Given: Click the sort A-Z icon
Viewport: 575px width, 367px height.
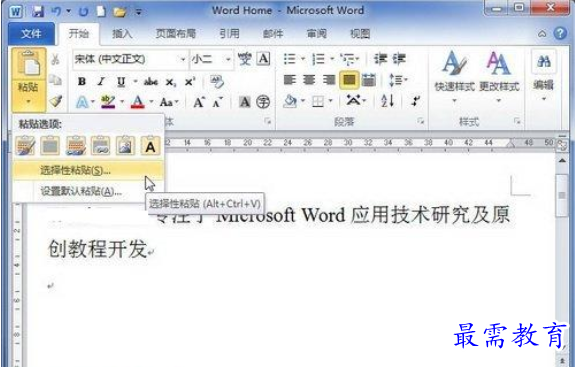Looking at the screenshot, I should click(387, 101).
